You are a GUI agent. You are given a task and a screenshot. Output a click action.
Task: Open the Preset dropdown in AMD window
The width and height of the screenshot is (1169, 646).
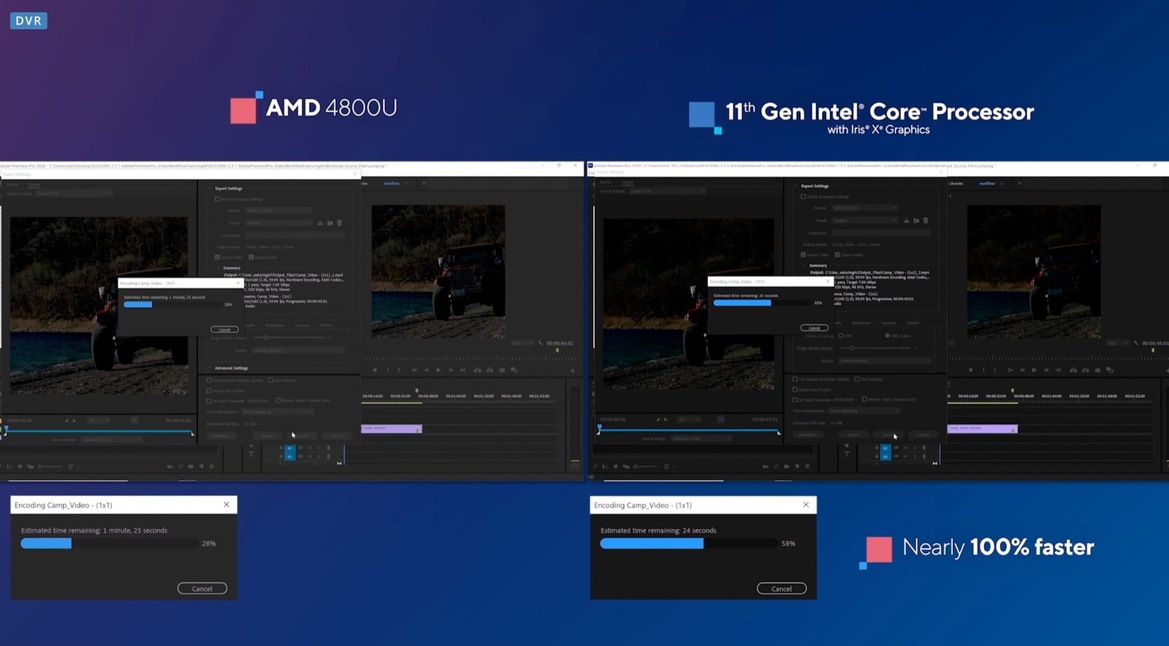coord(277,223)
